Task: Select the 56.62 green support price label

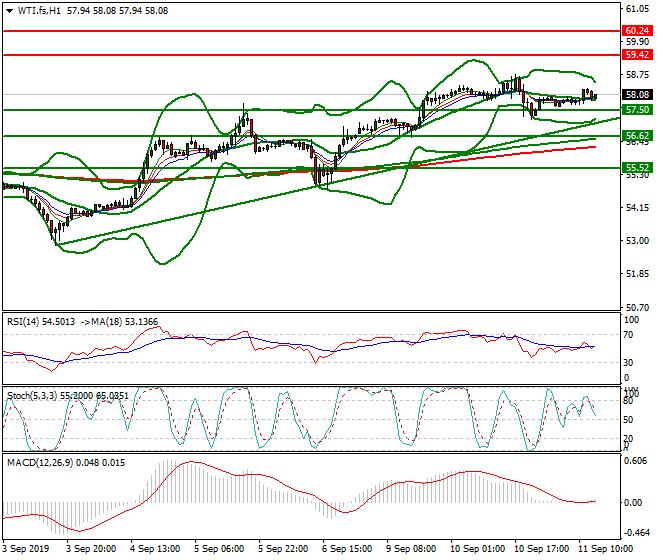Action: click(x=637, y=136)
